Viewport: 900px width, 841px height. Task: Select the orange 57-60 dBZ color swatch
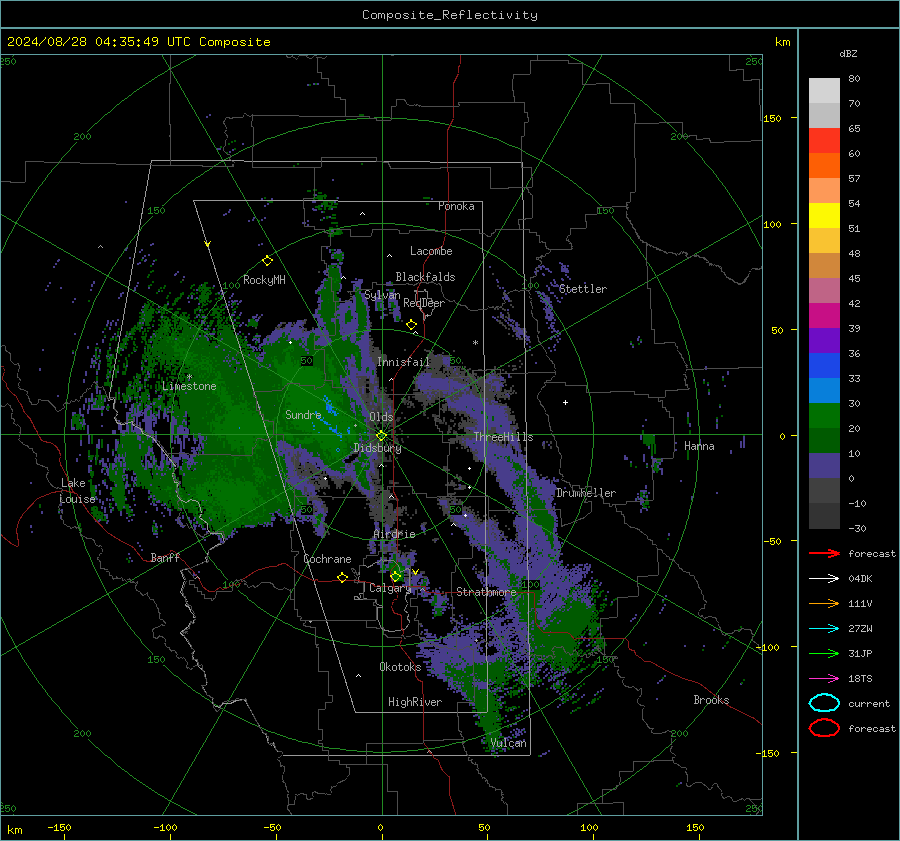pyautogui.click(x=824, y=165)
